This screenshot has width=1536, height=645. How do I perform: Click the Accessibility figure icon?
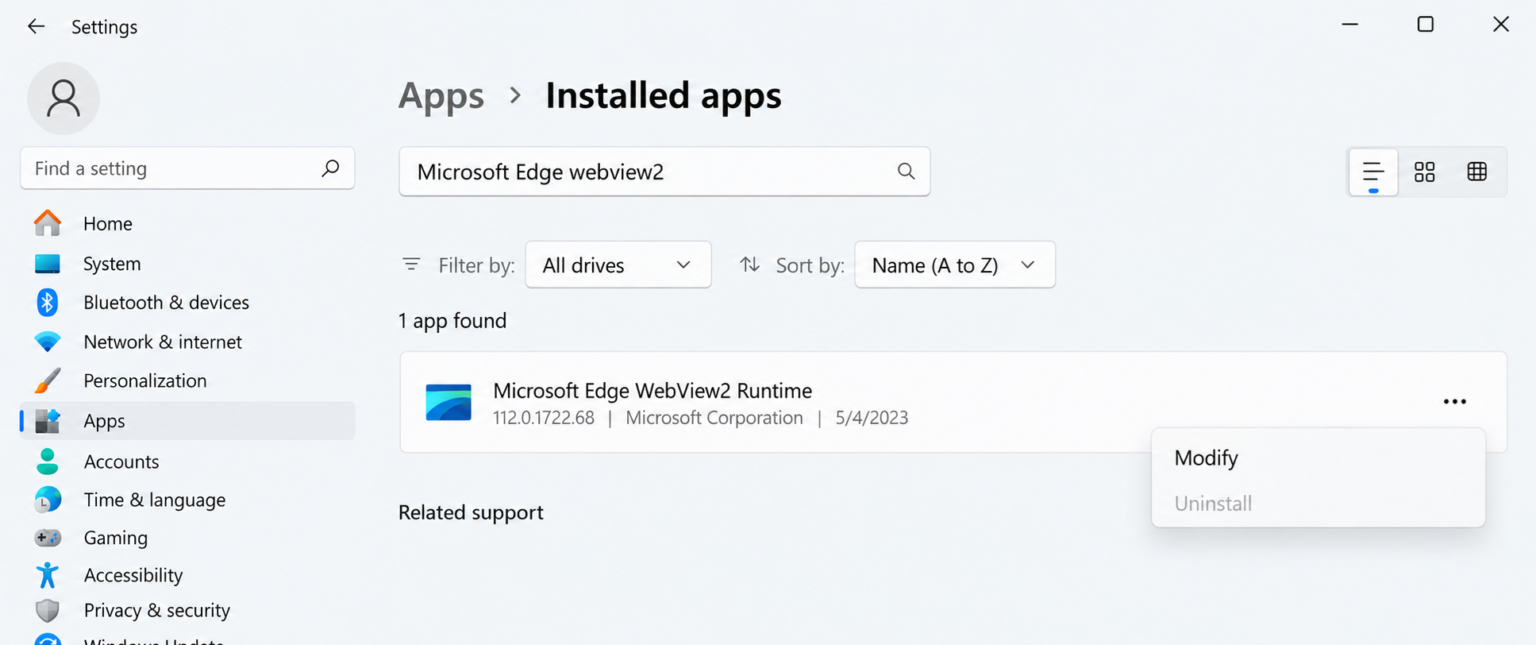point(47,575)
